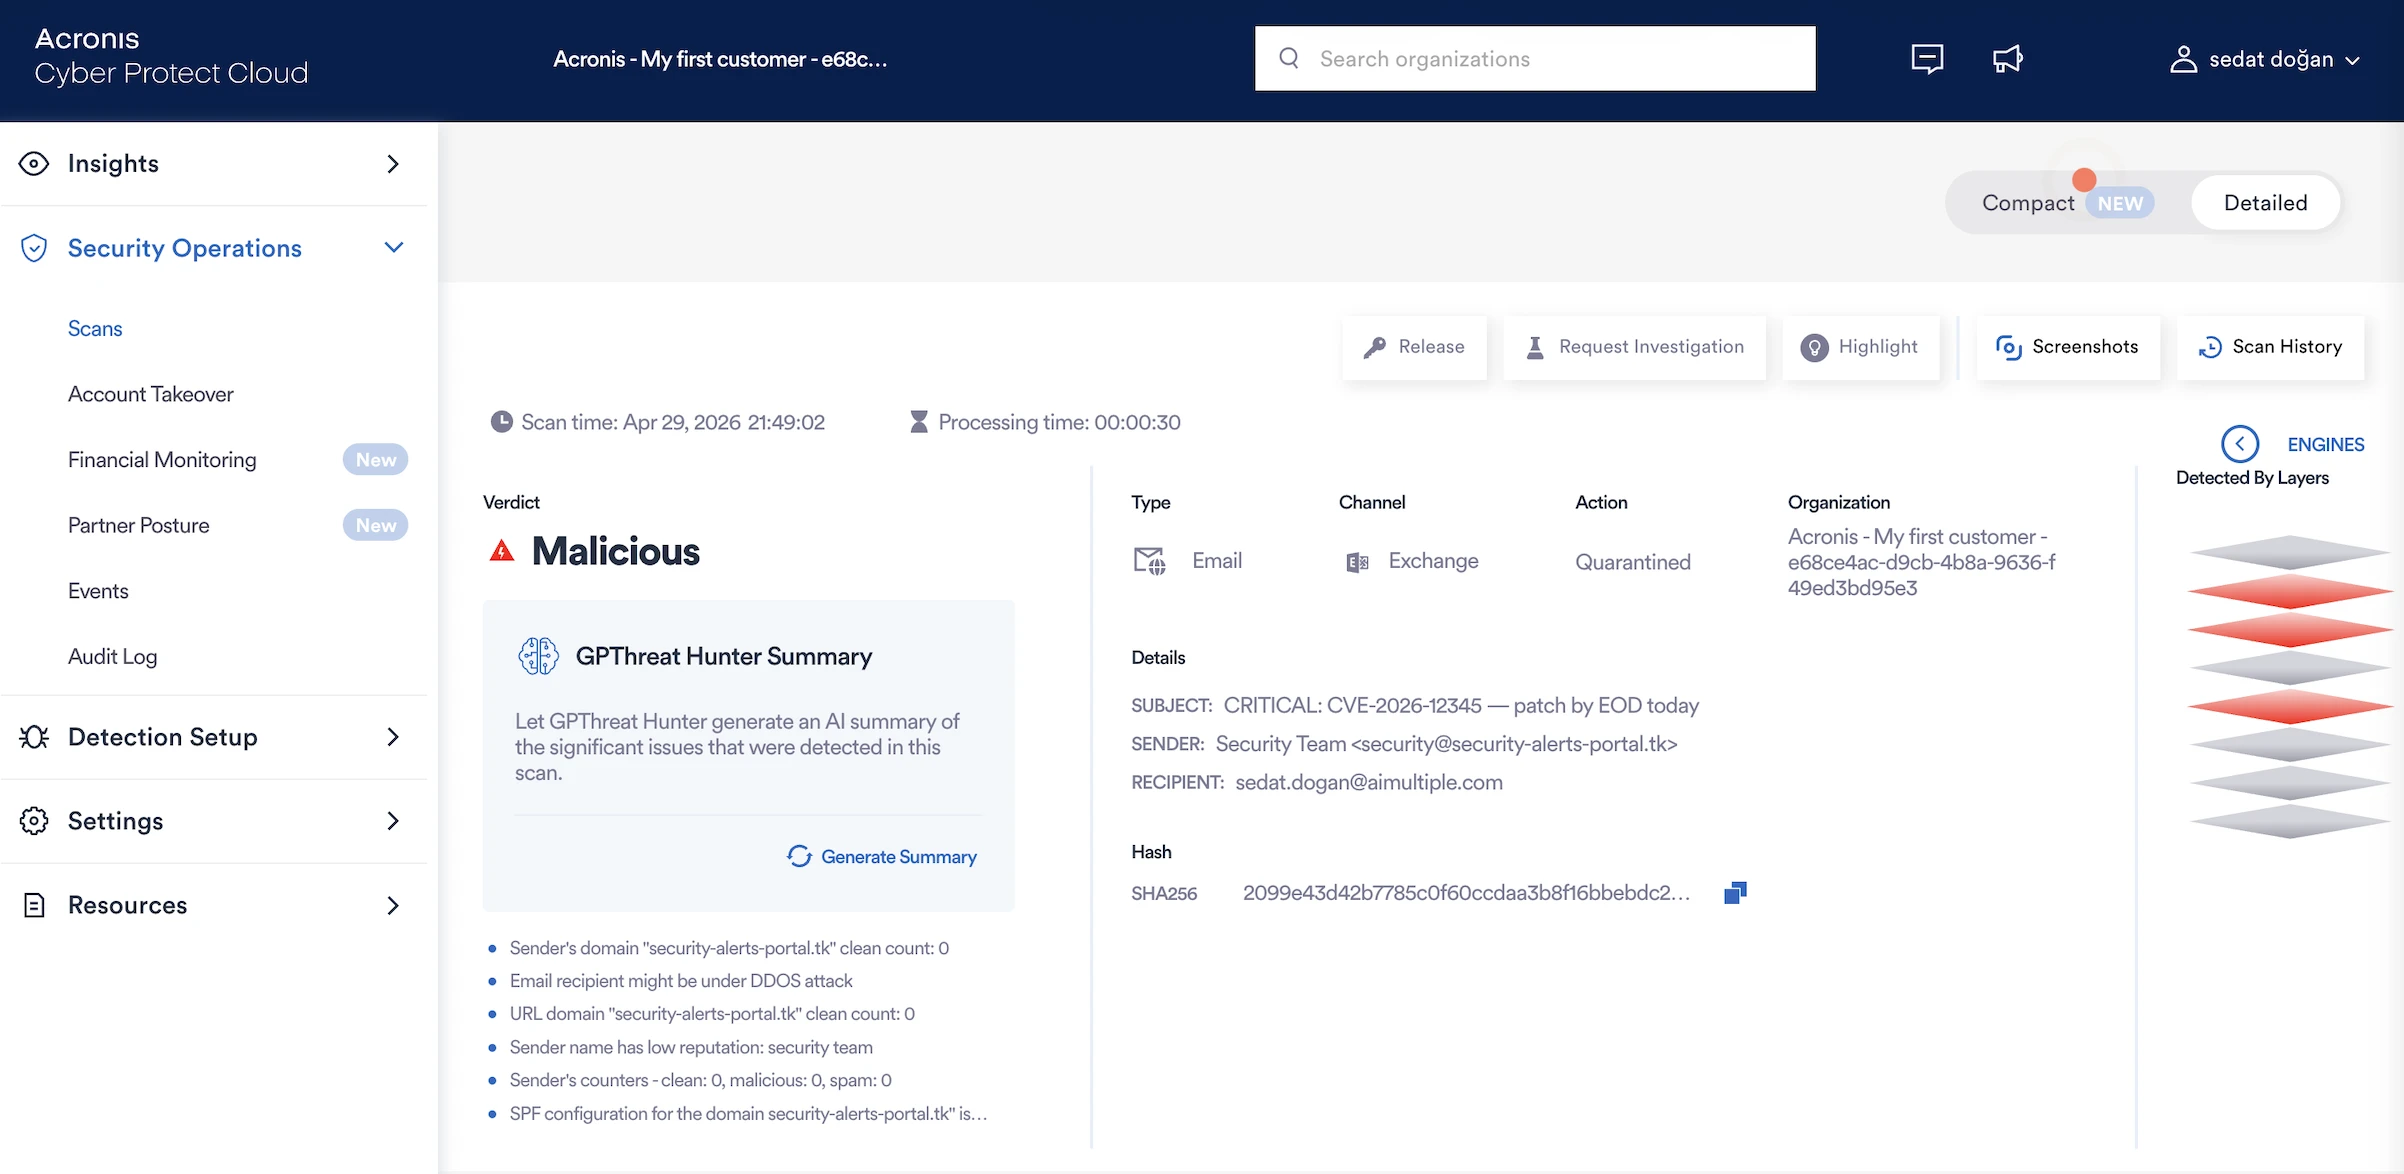
Task: Click the Settings gear icon
Action: (34, 821)
